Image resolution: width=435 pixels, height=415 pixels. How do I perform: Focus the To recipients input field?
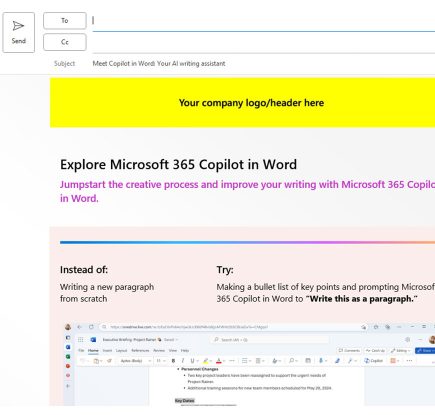(x=263, y=21)
